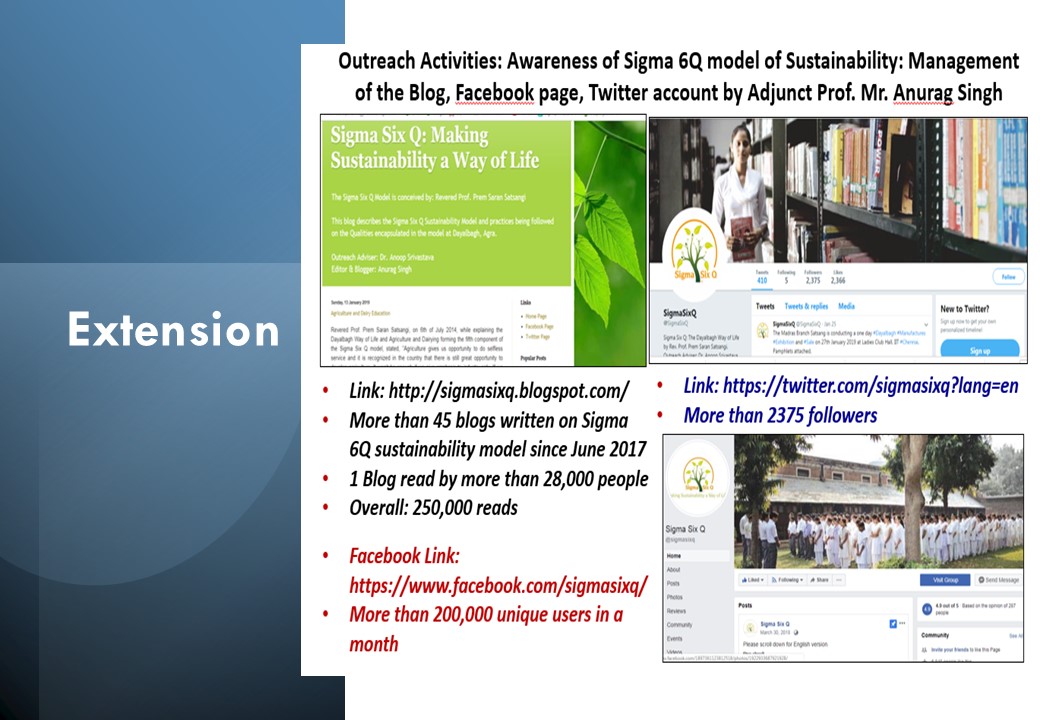
Task: Click the Share button on Facebook page
Action: pos(819,579)
